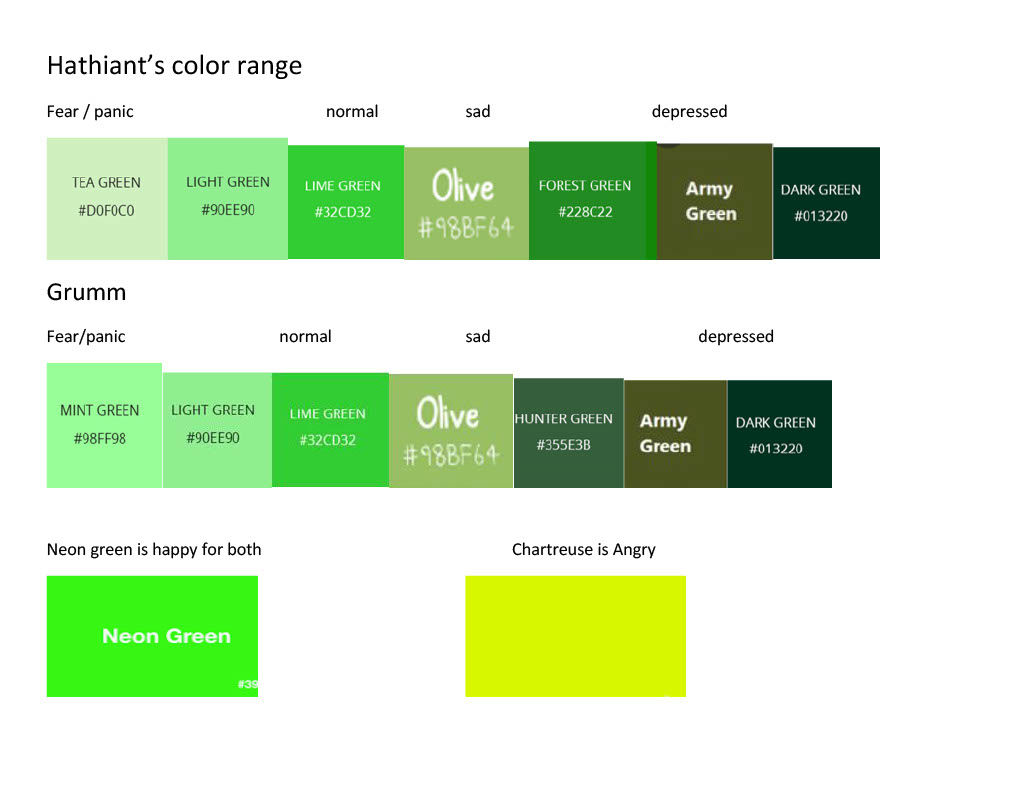Select the yellow Chartreuse rectangle
This screenshot has width=1024, height=791.
[575, 636]
